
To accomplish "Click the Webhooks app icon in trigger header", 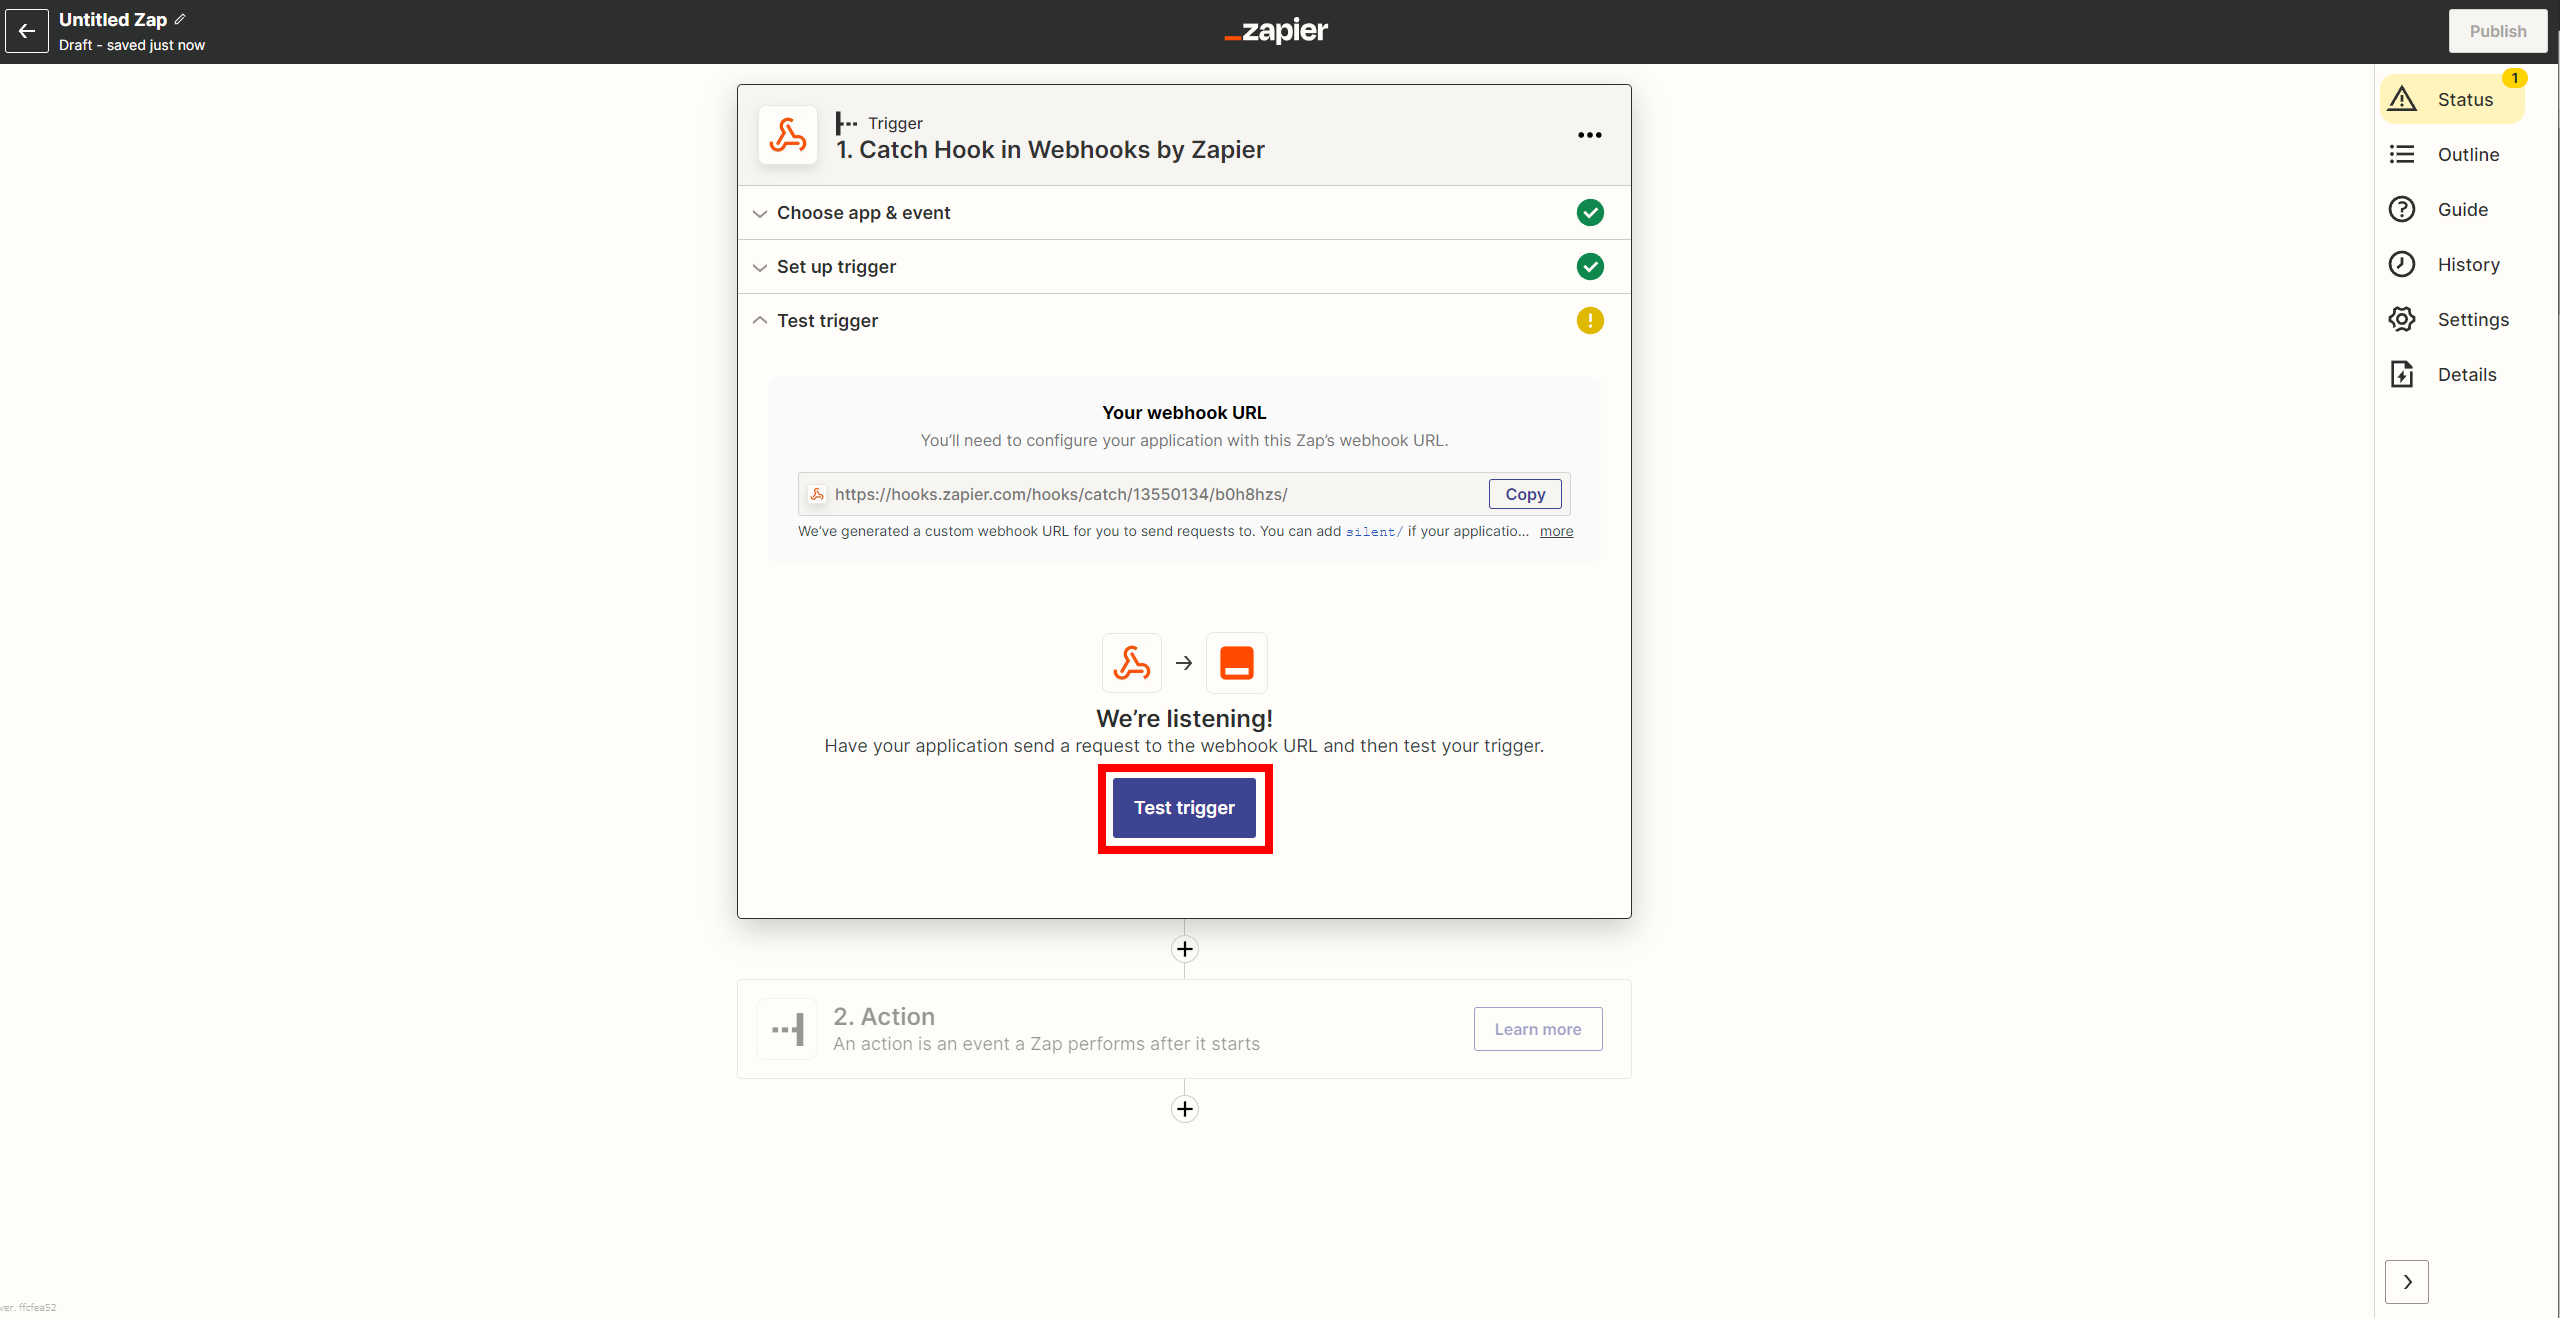I will (788, 135).
